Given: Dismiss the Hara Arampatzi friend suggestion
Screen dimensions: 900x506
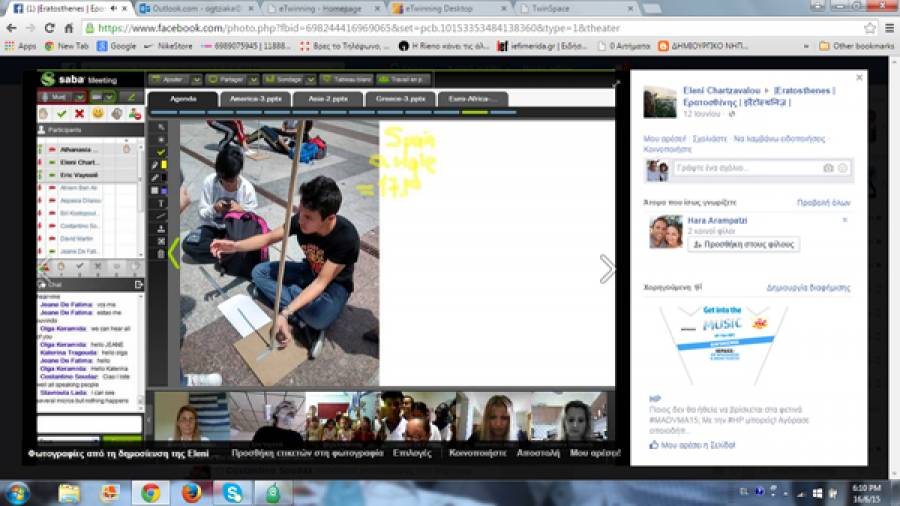Looking at the screenshot, I should 845,219.
